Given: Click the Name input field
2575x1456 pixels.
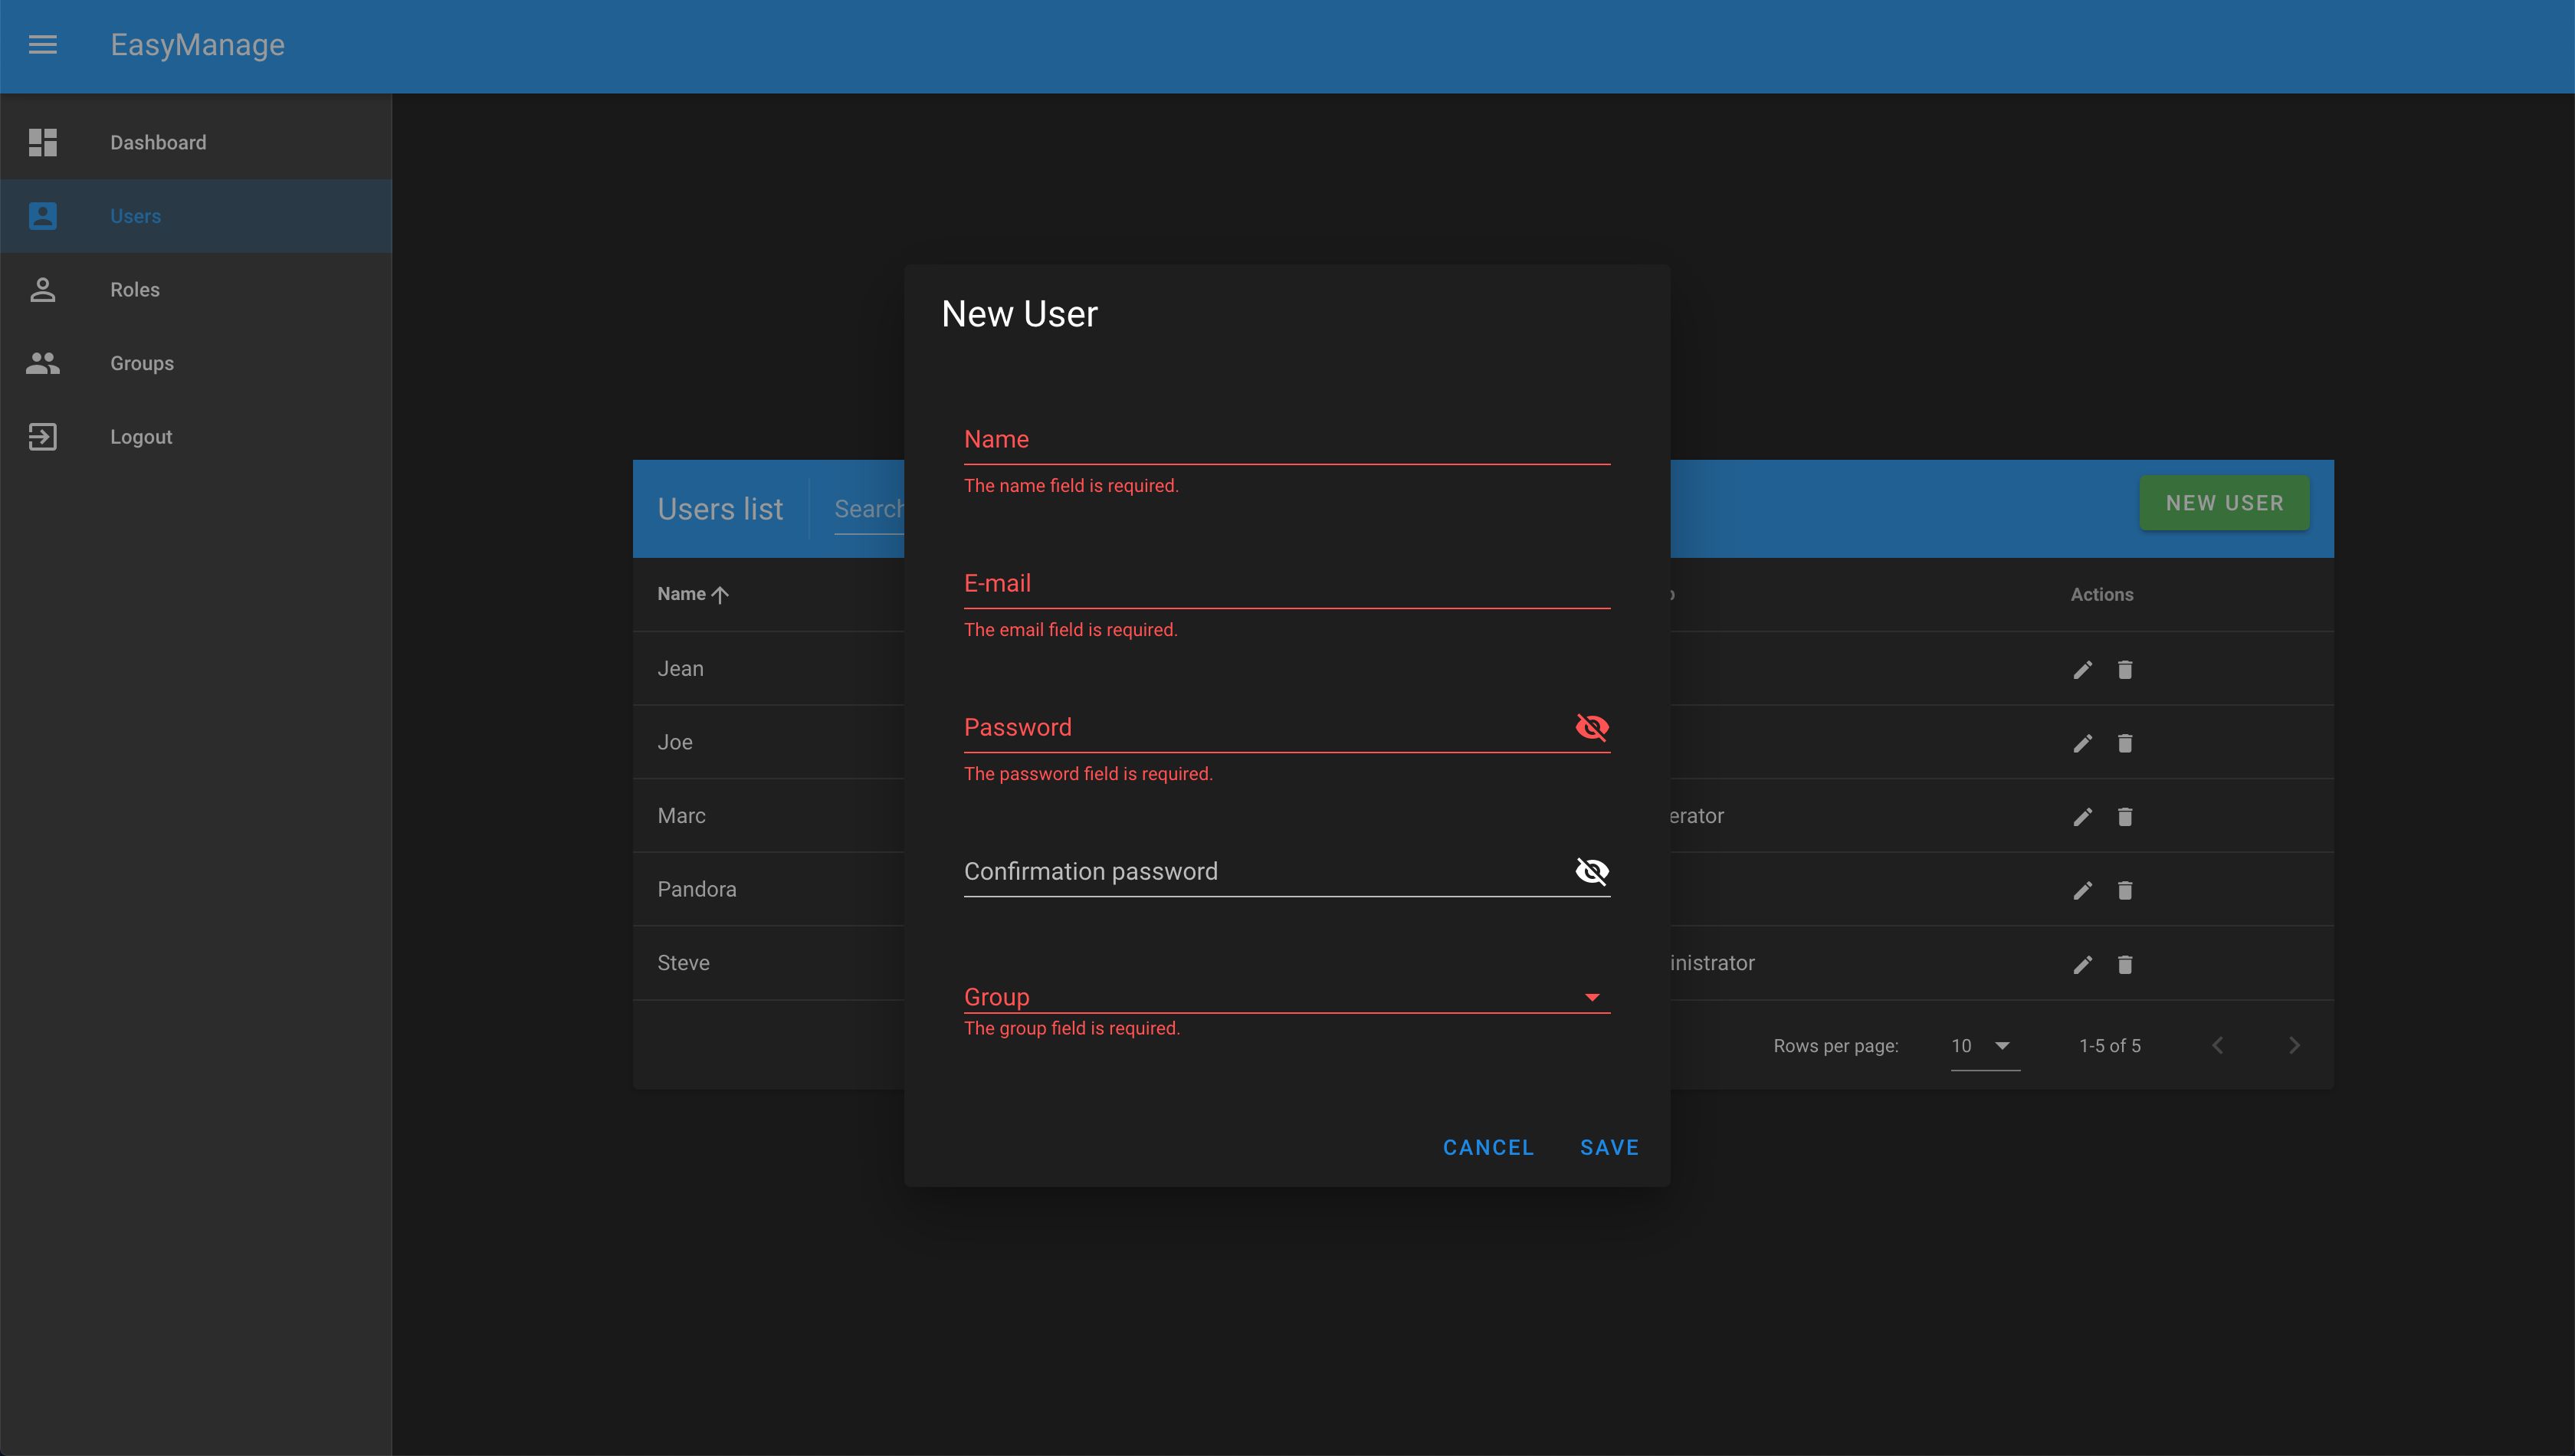Looking at the screenshot, I should pos(1286,440).
